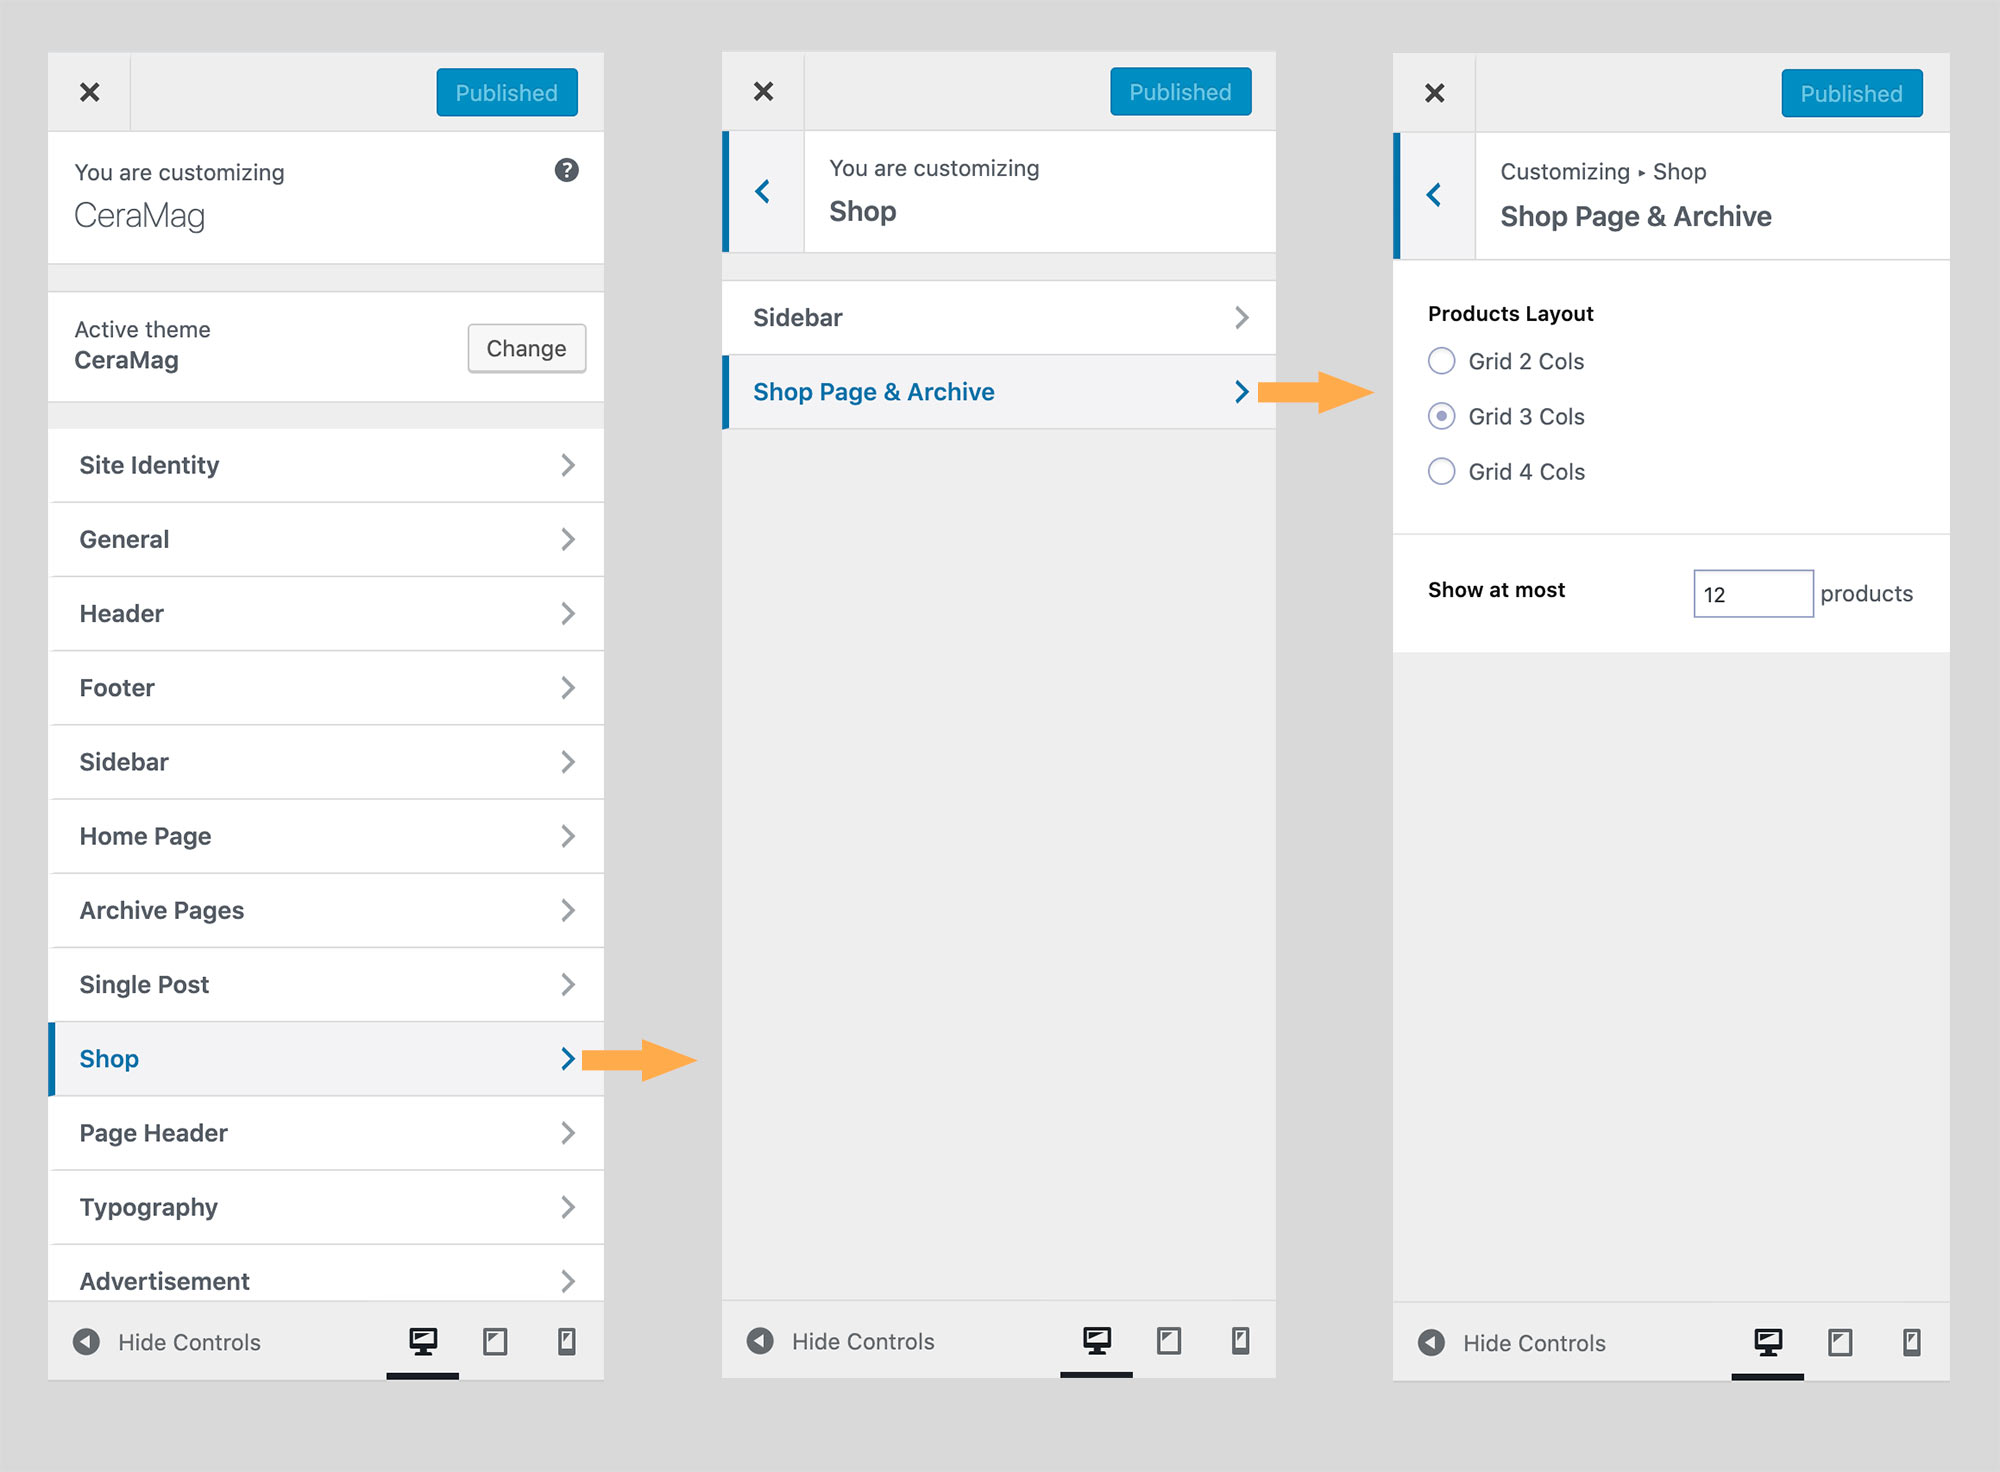Screen dimensions: 2000x1472
Task: Select the Grid 2 Cols layout
Action: click(x=1441, y=361)
